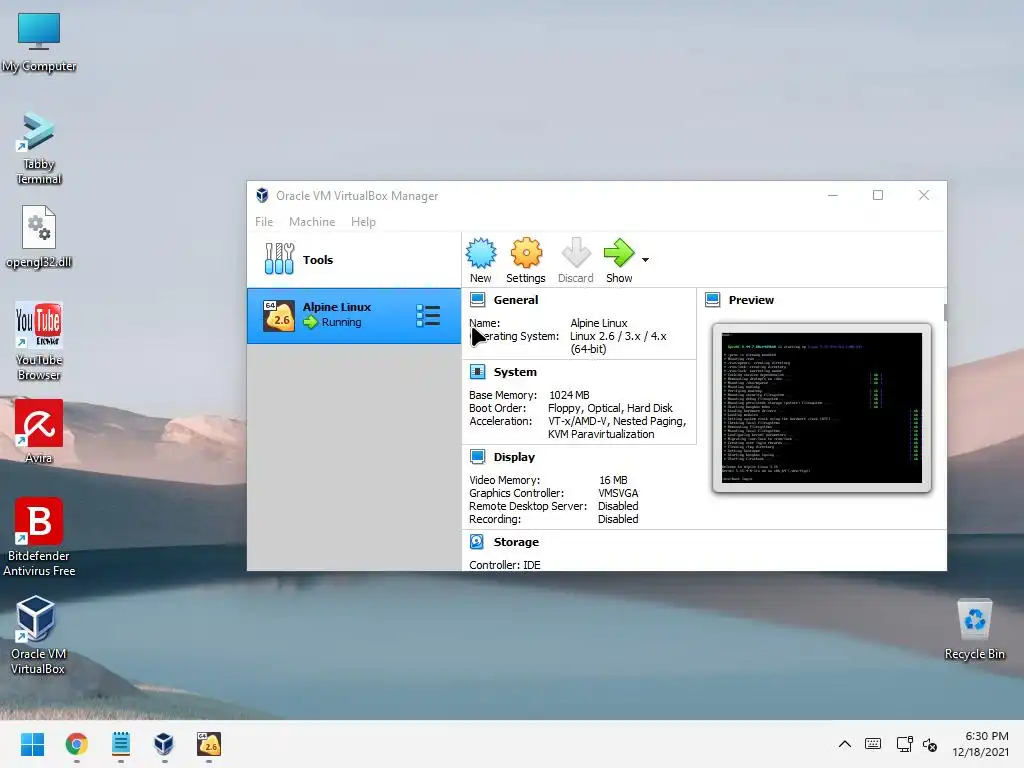Viewport: 1024px width, 768px height.
Task: Open Bitdefender Antivirus Free desktop shortcut
Action: coord(39,537)
